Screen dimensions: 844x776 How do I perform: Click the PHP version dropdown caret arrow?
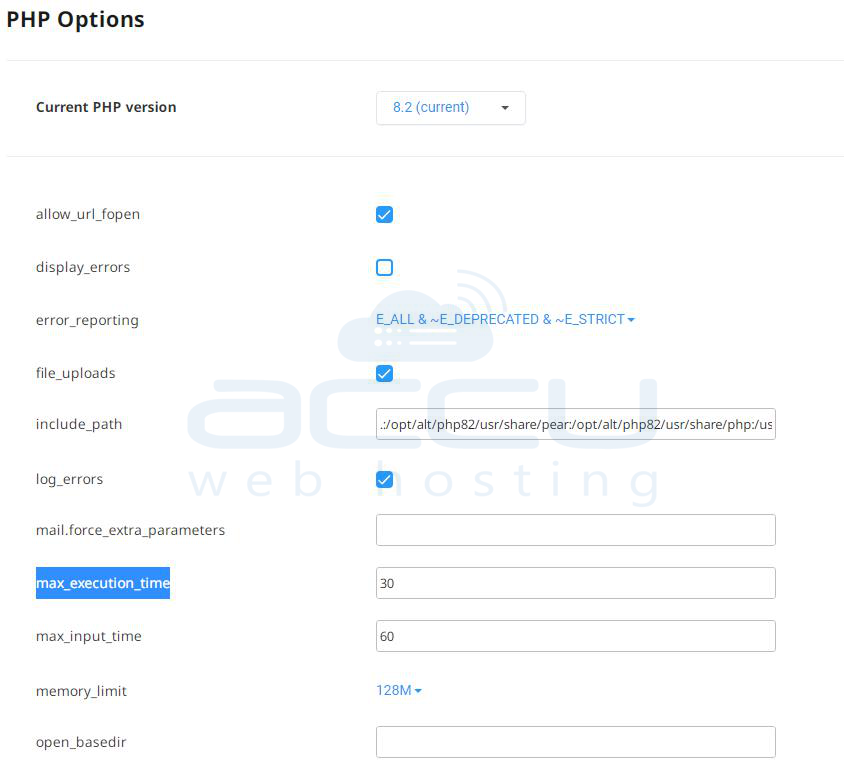click(505, 108)
